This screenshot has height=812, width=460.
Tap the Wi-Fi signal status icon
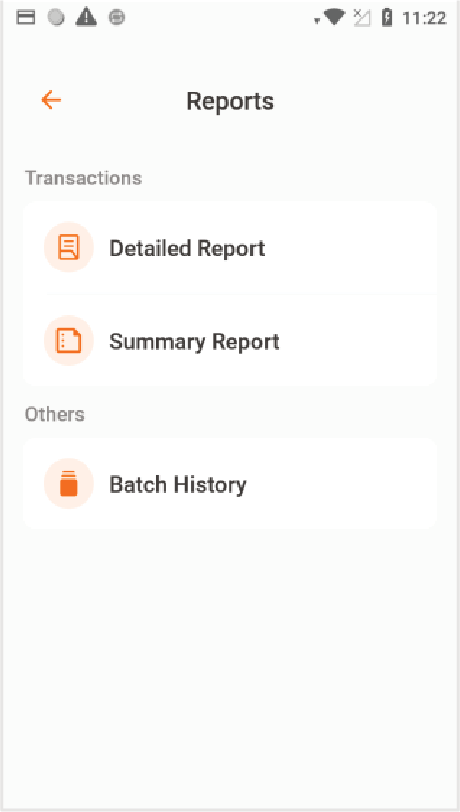(x=334, y=18)
